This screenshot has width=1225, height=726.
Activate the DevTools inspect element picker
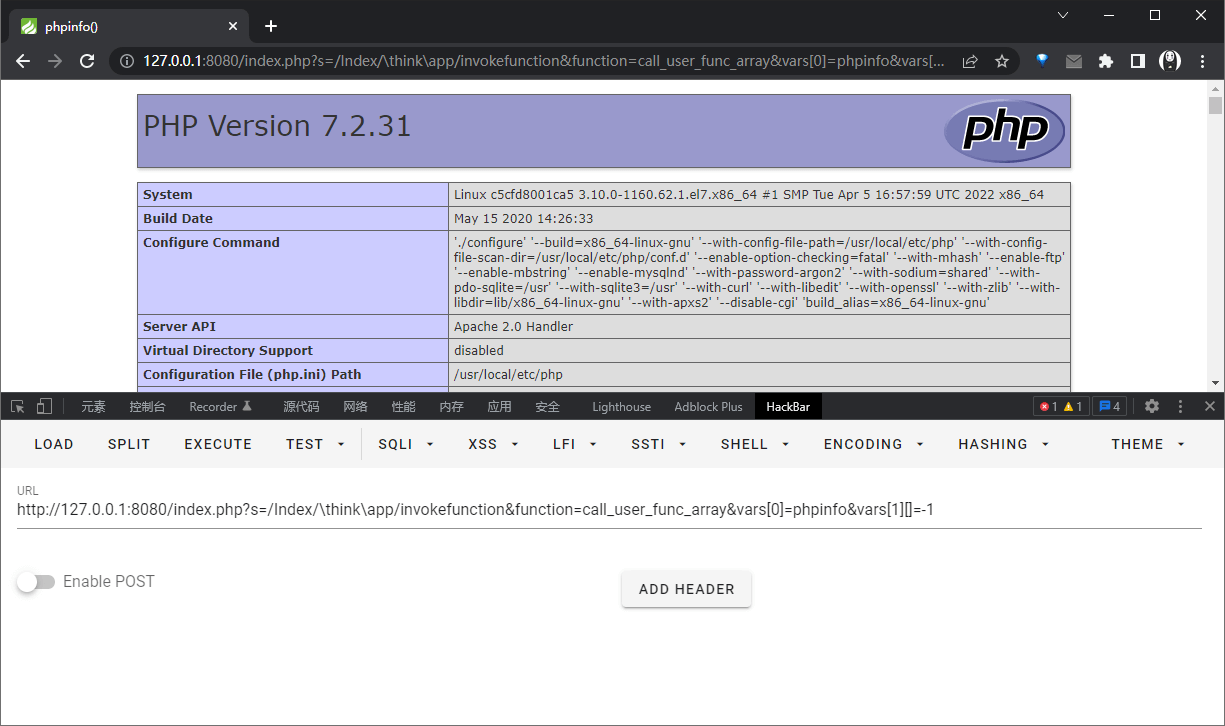pos(17,406)
